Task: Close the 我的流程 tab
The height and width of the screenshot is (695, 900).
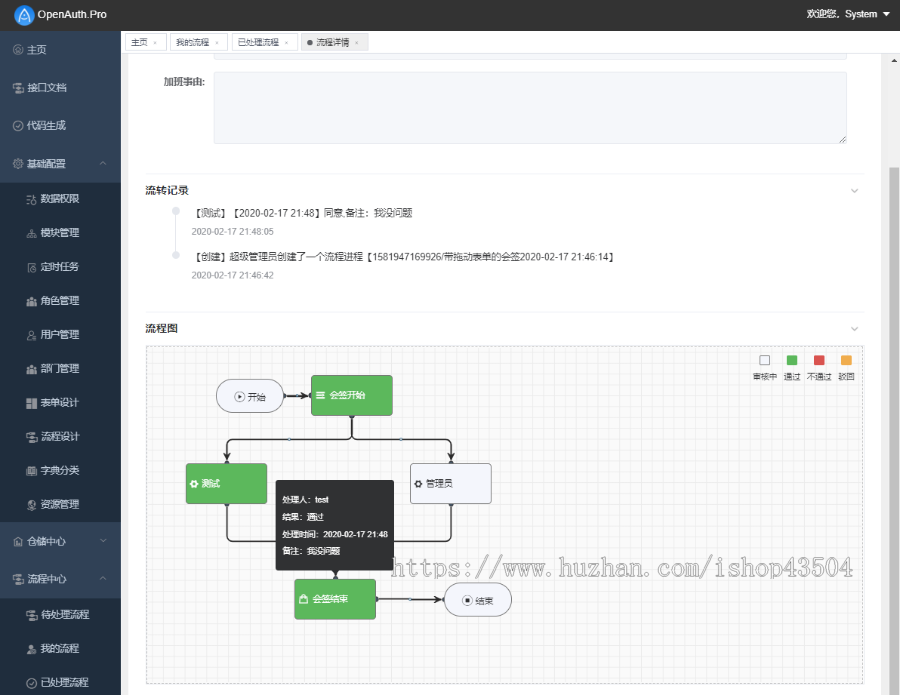Action: 216,42
